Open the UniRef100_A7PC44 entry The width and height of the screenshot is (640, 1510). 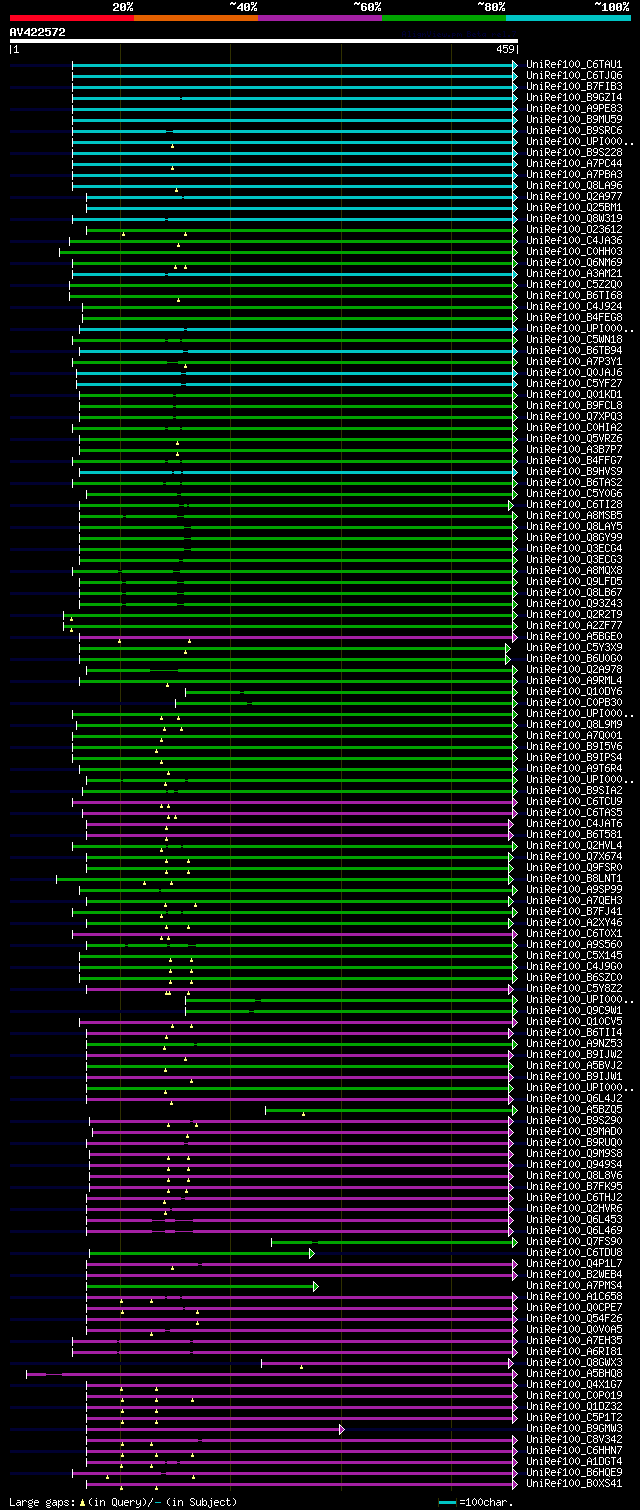(x=574, y=163)
